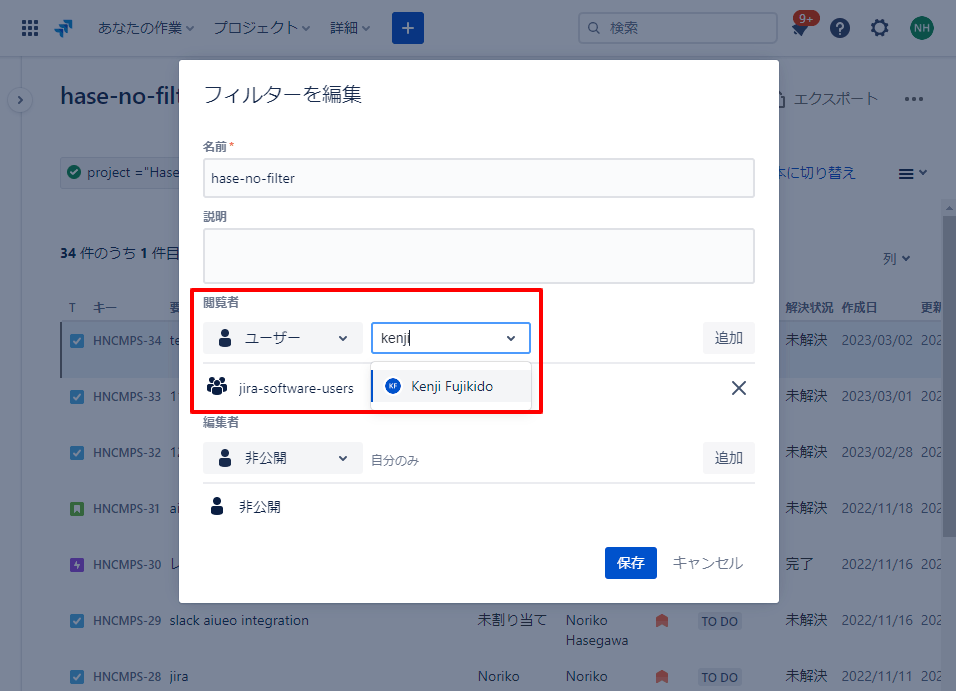Click the 未割り当て assignee cell
Viewport: 956px width, 691px height.
click(512, 620)
